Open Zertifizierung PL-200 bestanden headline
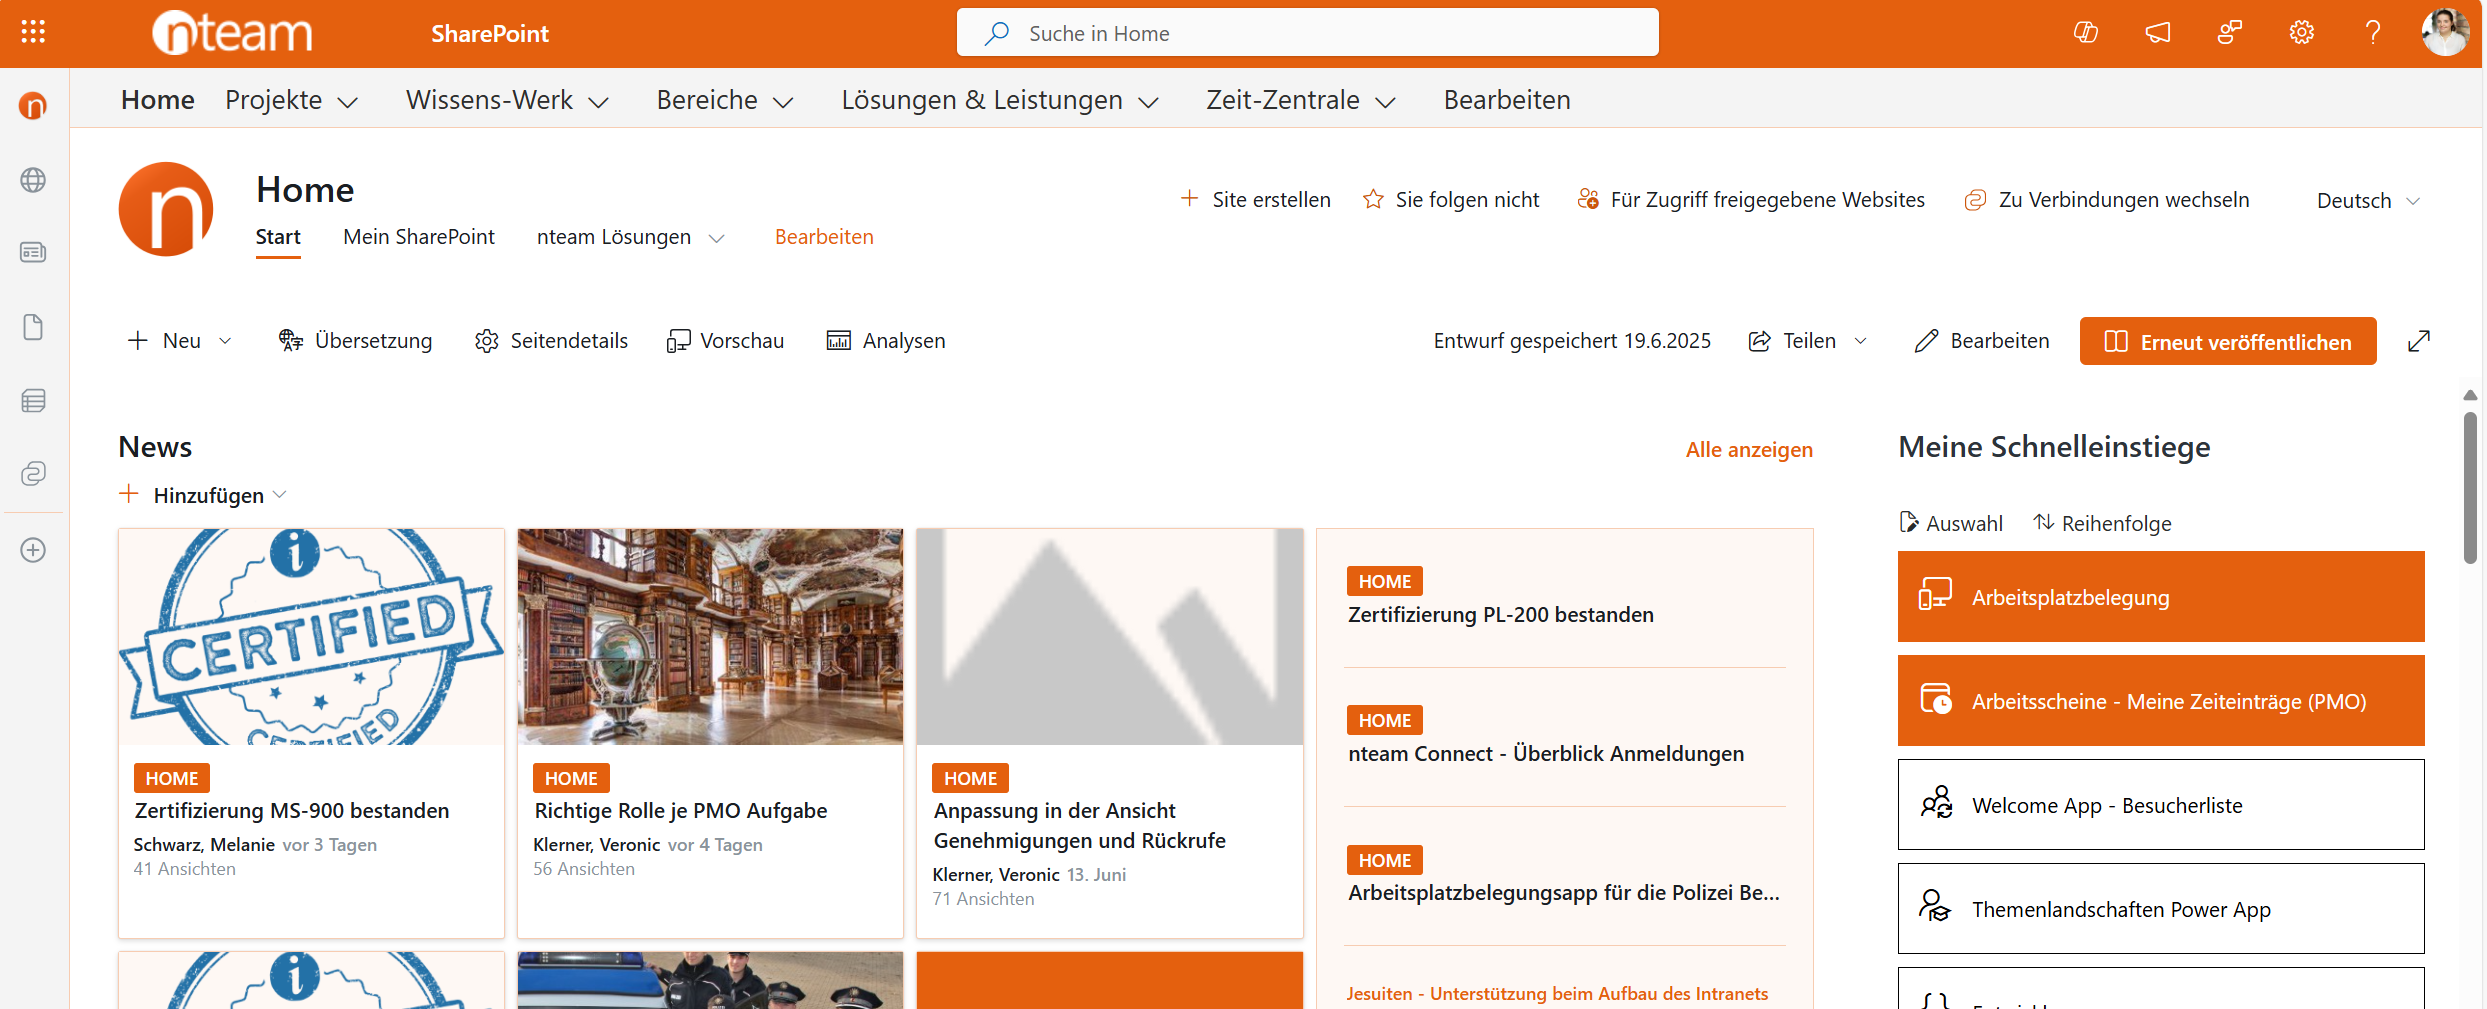The image size is (2487, 1009). tap(1500, 615)
